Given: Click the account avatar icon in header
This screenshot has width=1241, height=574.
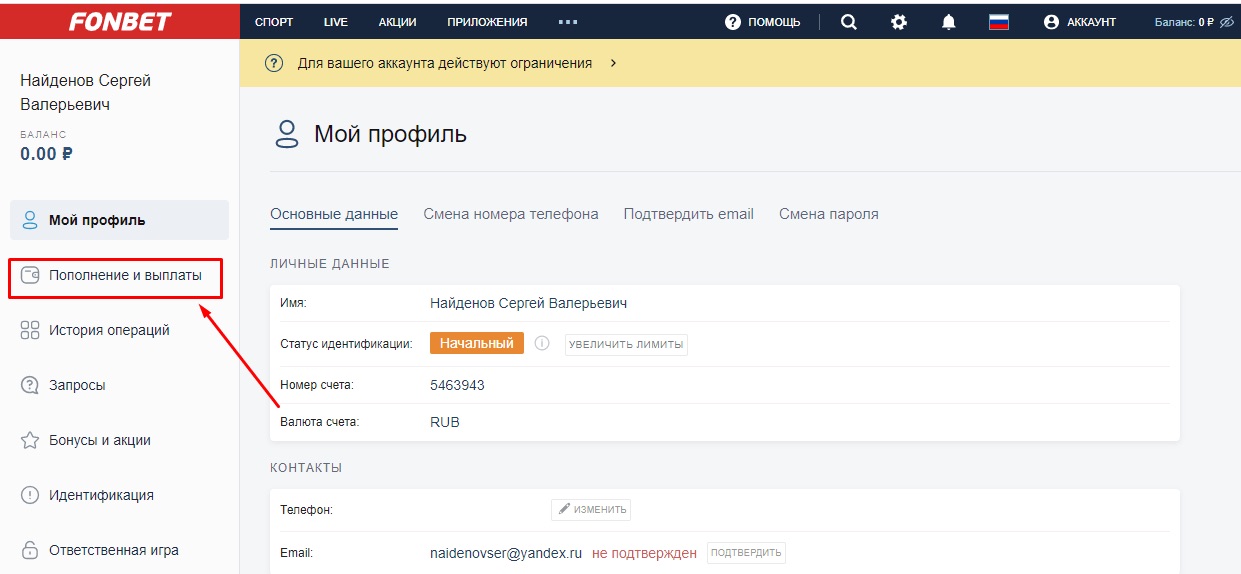Looking at the screenshot, I should 1051,22.
